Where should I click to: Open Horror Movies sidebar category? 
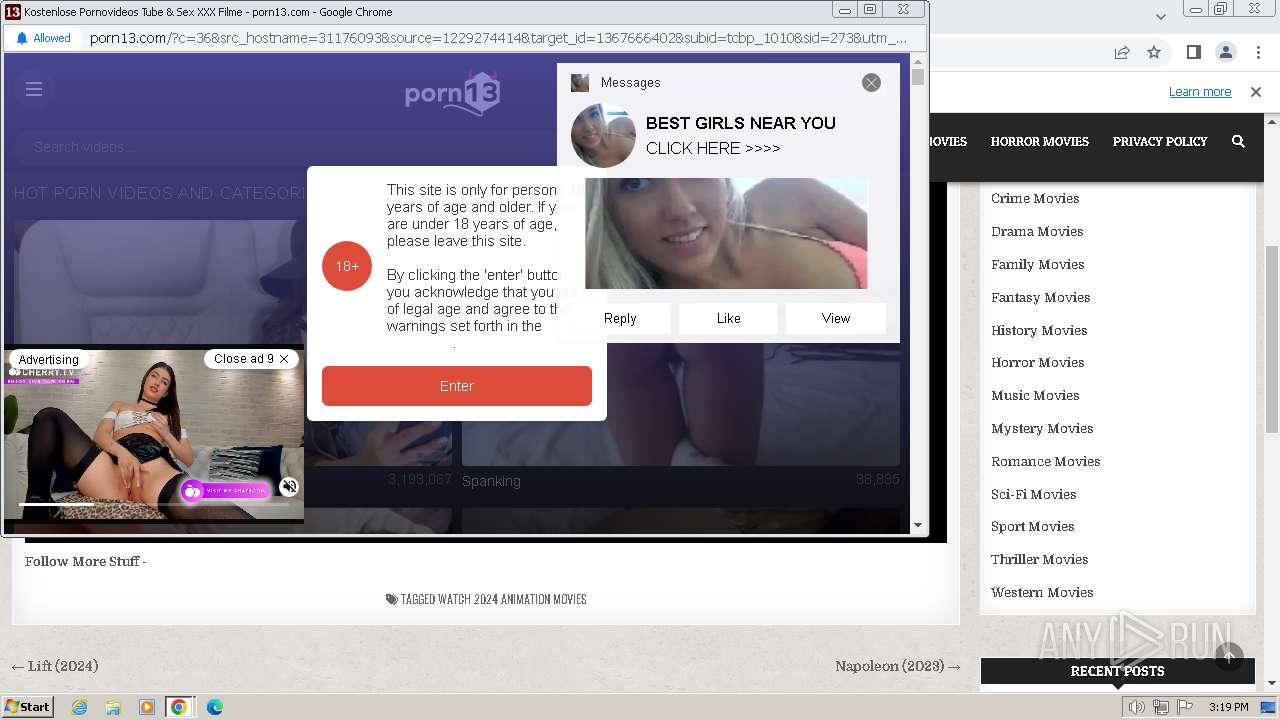pos(1037,362)
